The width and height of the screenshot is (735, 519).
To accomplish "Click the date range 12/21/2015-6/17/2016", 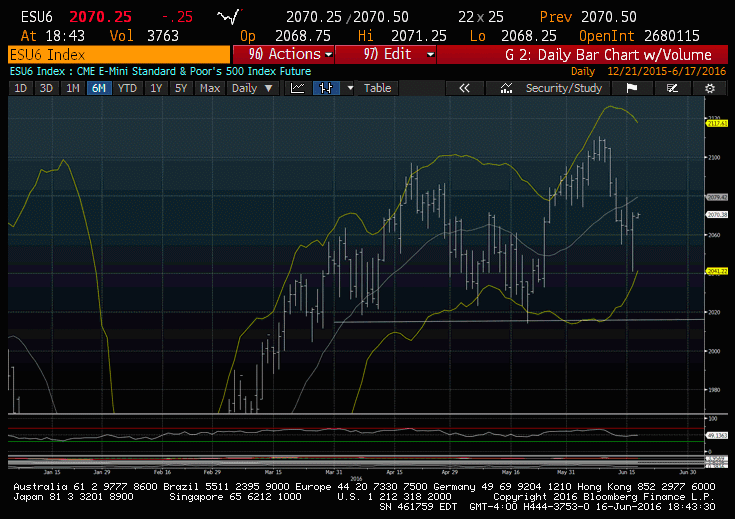I will point(666,71).
